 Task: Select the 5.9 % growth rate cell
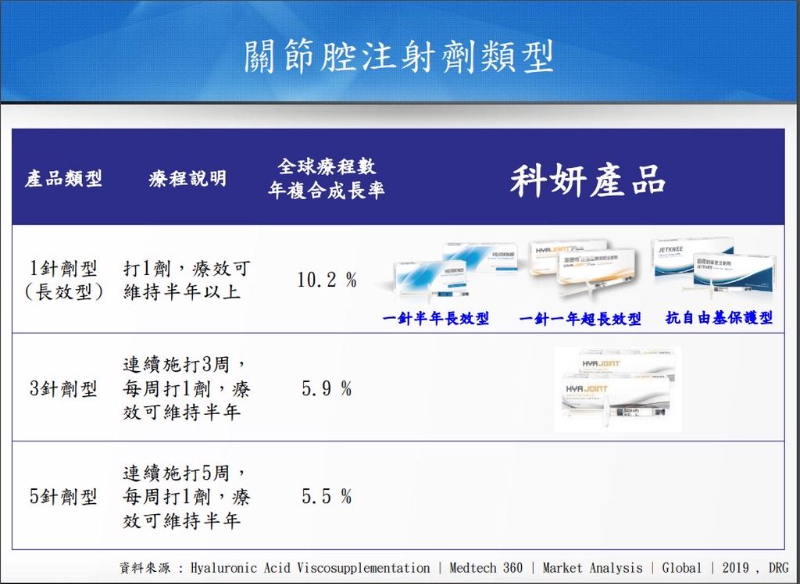coord(326,388)
